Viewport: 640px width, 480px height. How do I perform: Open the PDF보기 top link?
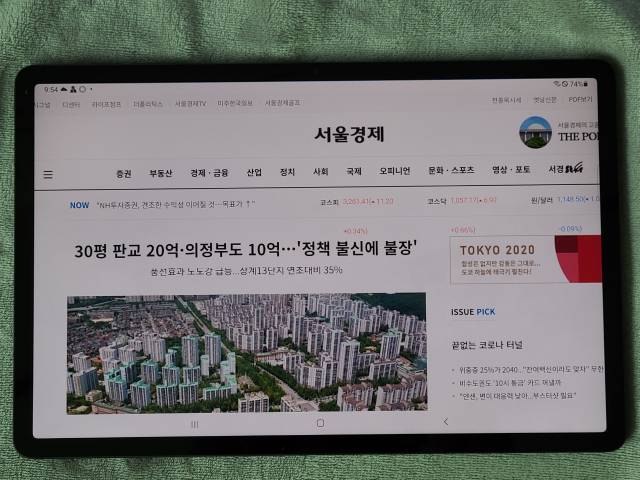pyautogui.click(x=580, y=99)
